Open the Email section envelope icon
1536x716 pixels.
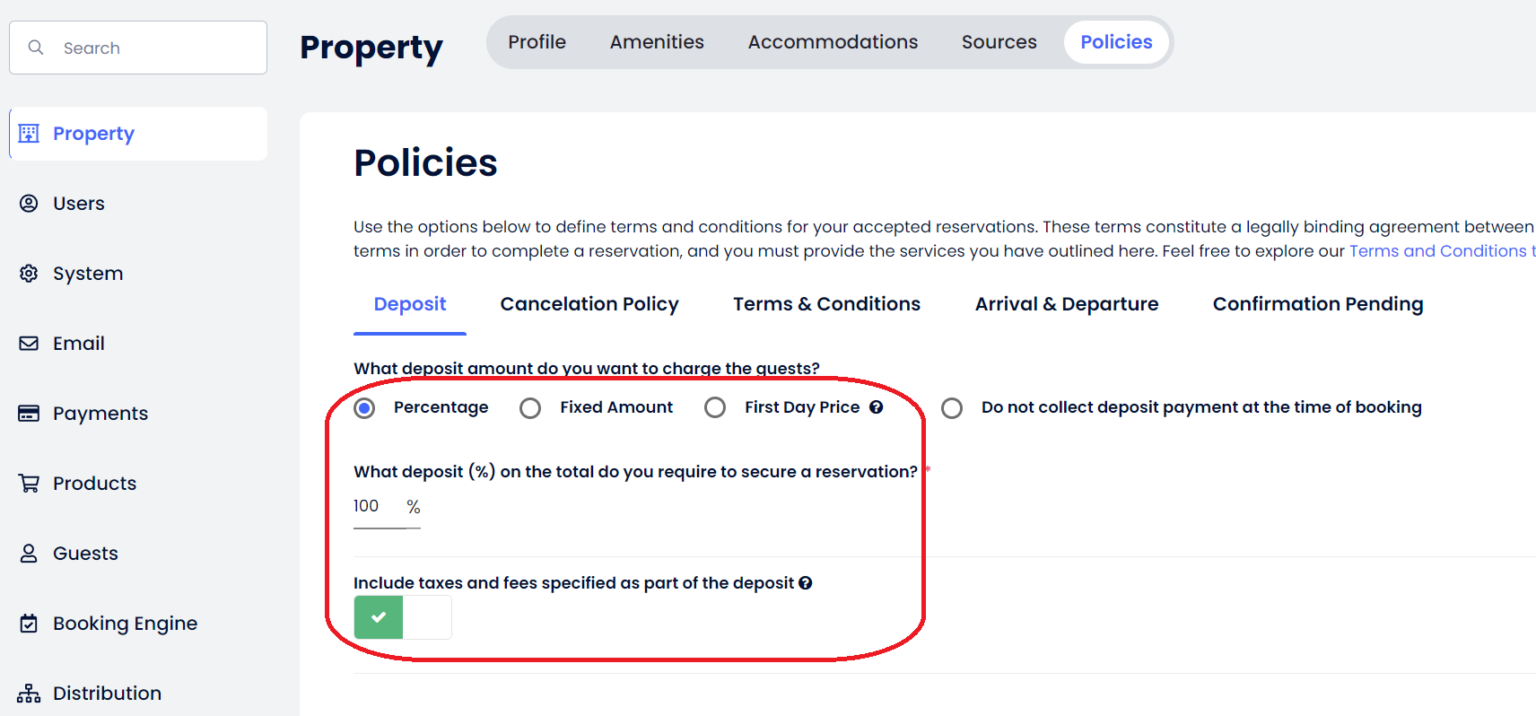pos(29,343)
